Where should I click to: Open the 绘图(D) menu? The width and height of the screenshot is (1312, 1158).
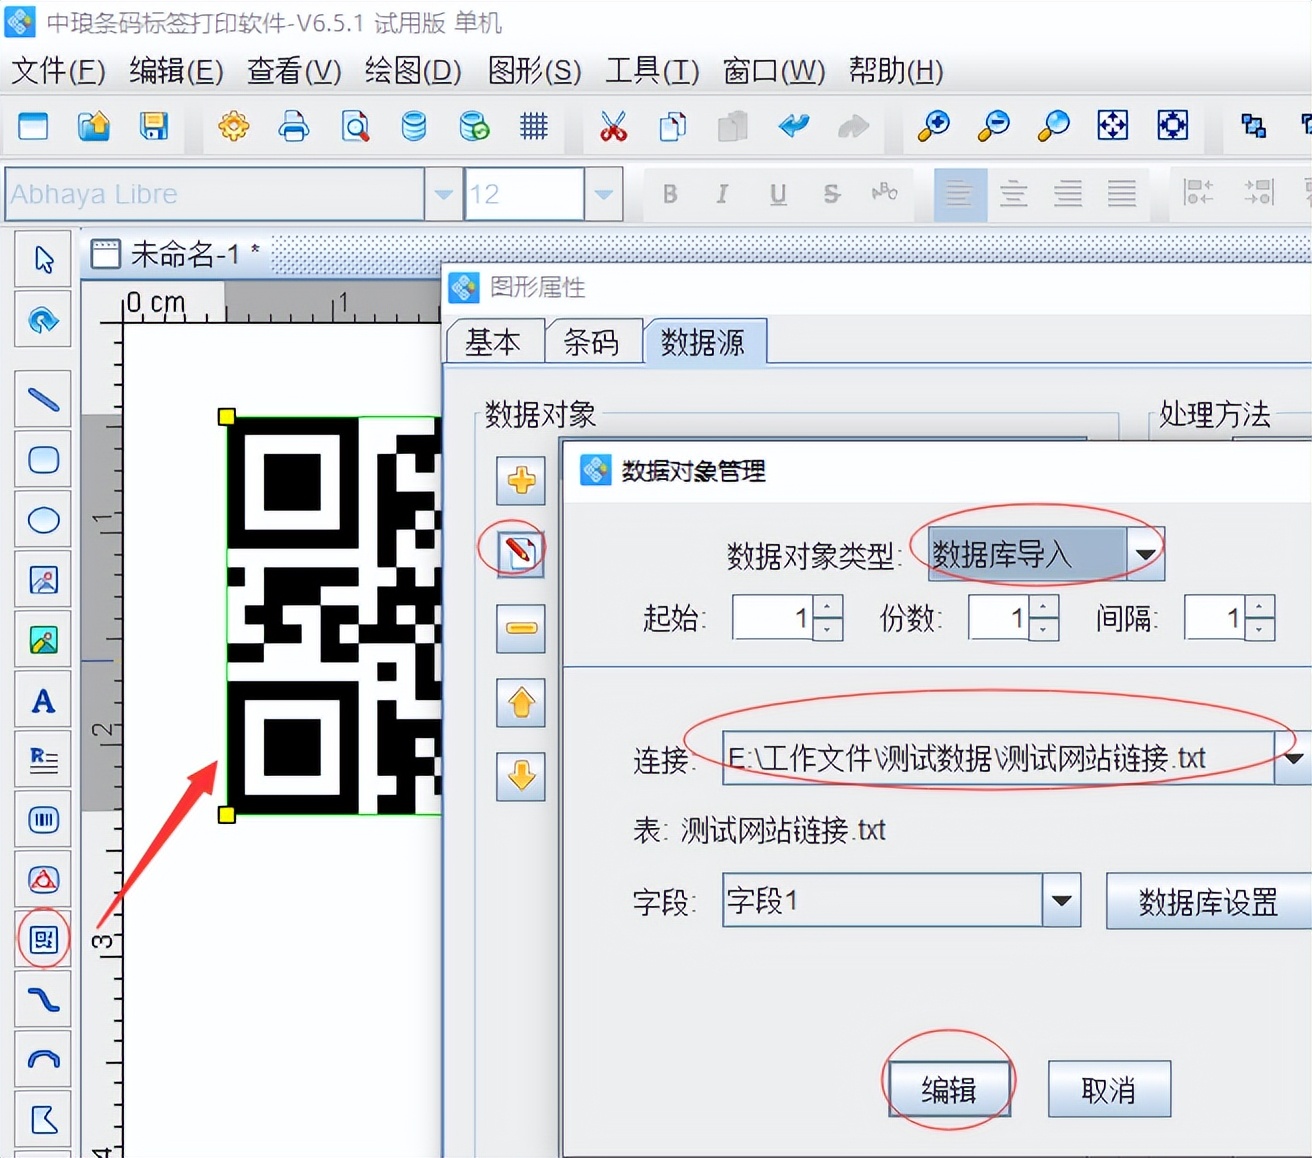(413, 71)
